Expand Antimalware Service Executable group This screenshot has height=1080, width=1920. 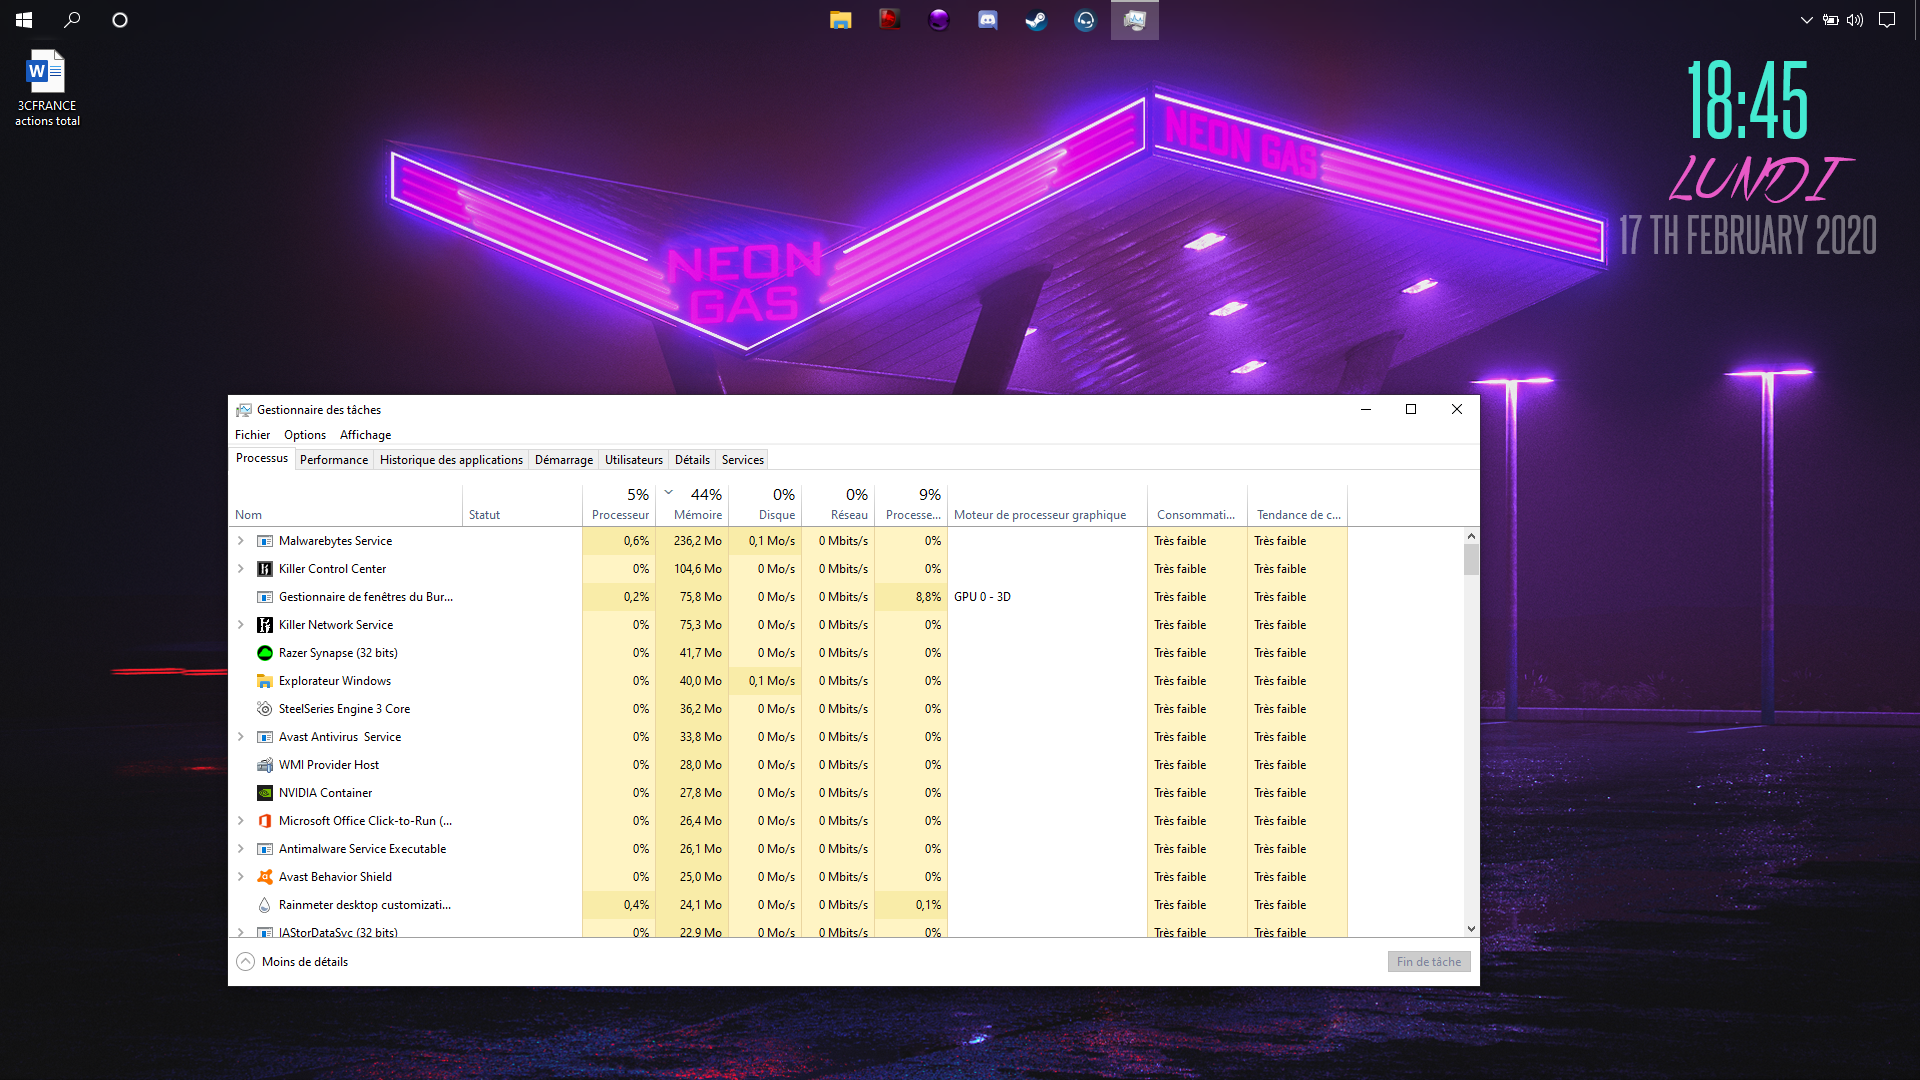coord(241,849)
